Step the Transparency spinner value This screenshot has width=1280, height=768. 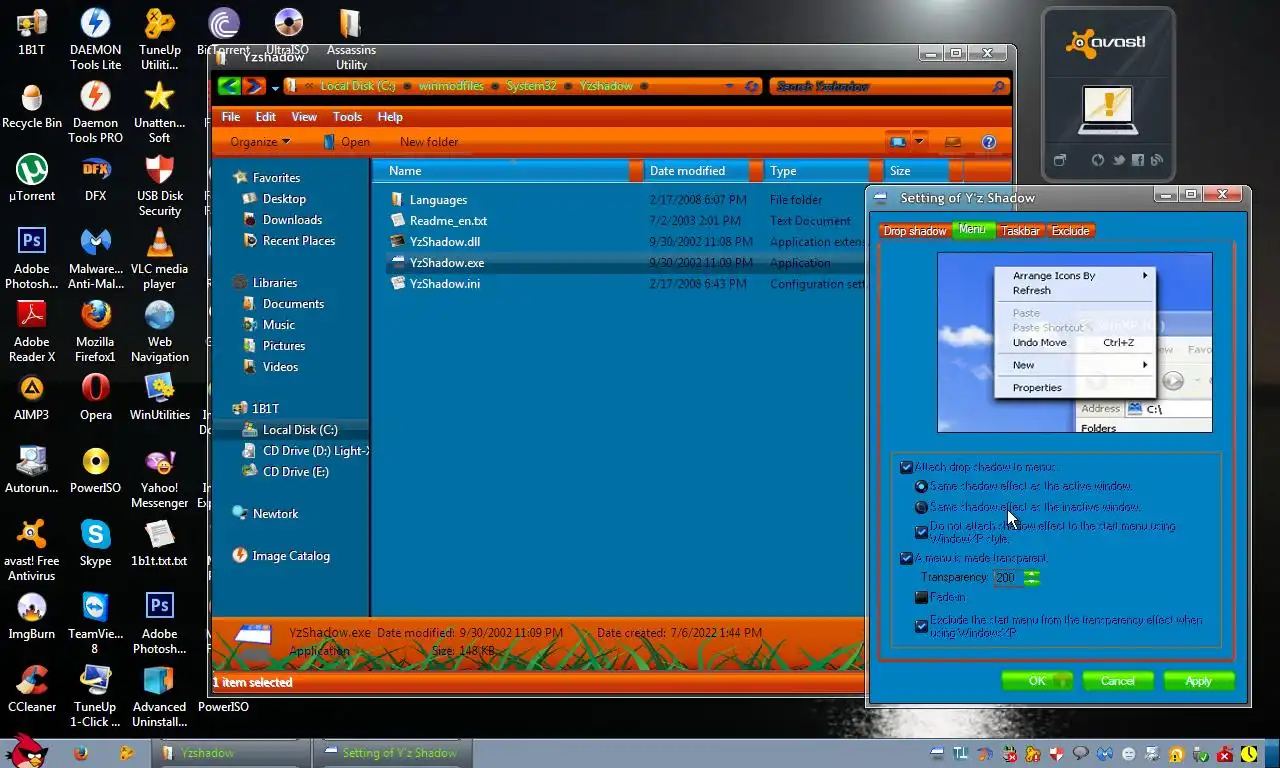pos(1031,578)
